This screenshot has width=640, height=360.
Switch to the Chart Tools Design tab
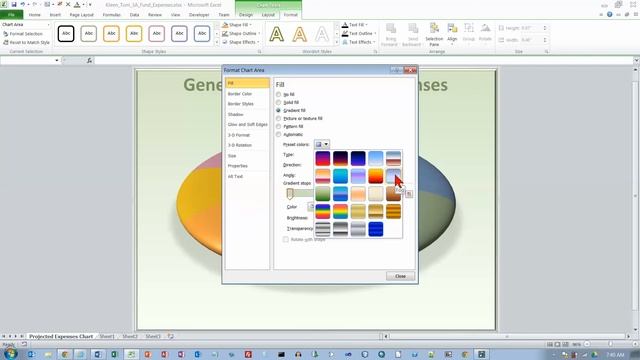tap(246, 15)
